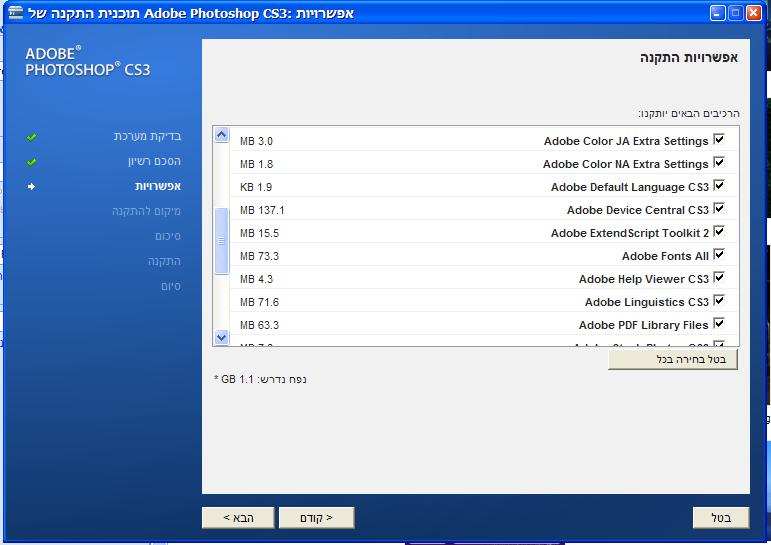Disable Adobe ExtendScript Toolkit 2 checkbox
Viewport: 771px width, 545px height.
point(719,231)
